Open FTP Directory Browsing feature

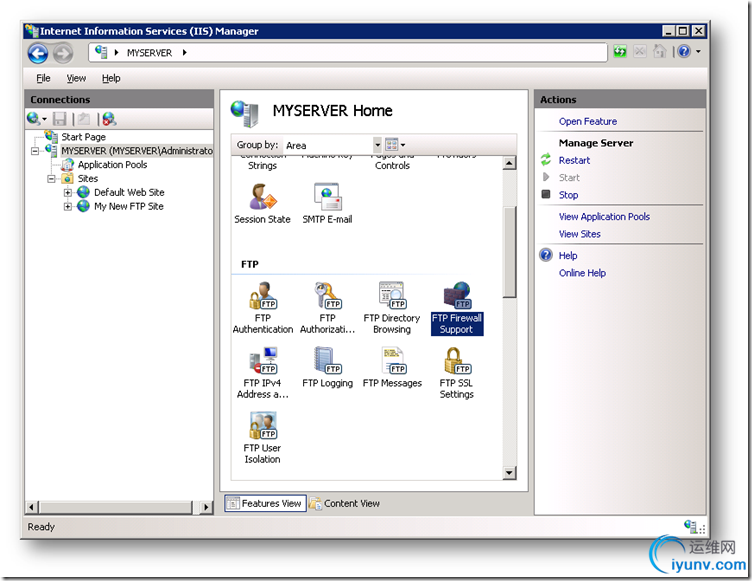tap(392, 308)
